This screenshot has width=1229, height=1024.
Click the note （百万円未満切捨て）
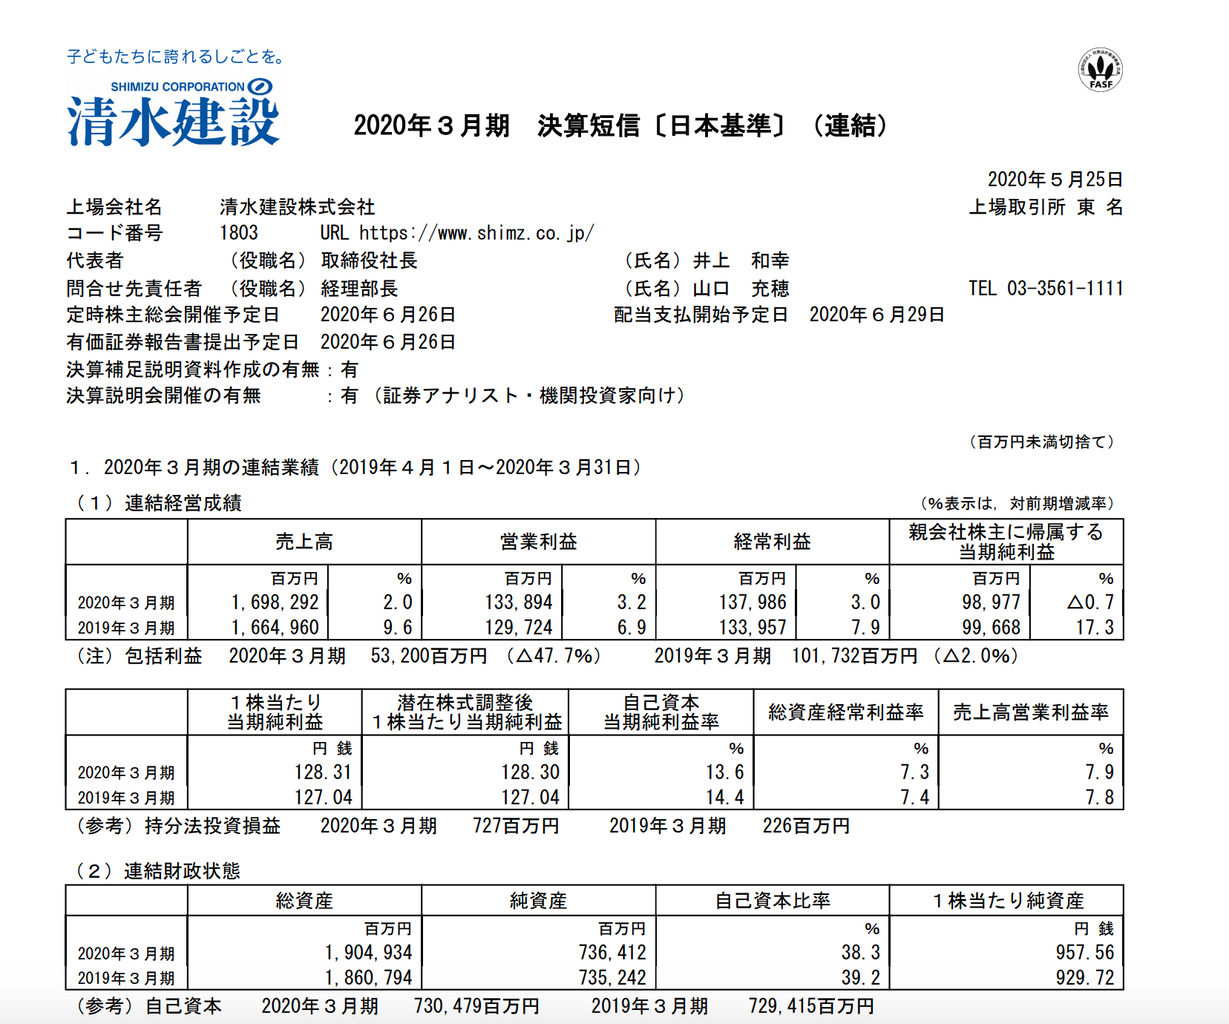1040,442
